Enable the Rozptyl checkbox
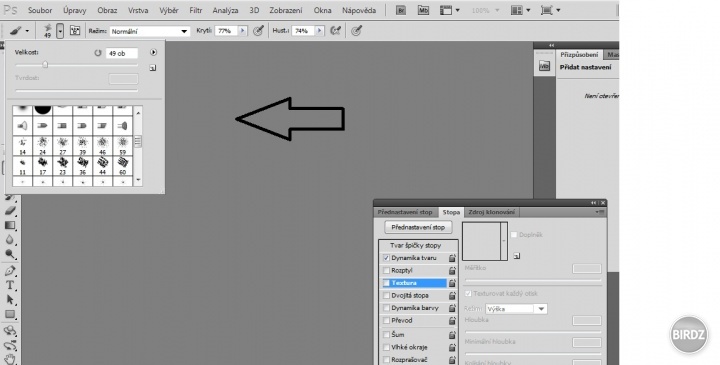 point(386,270)
